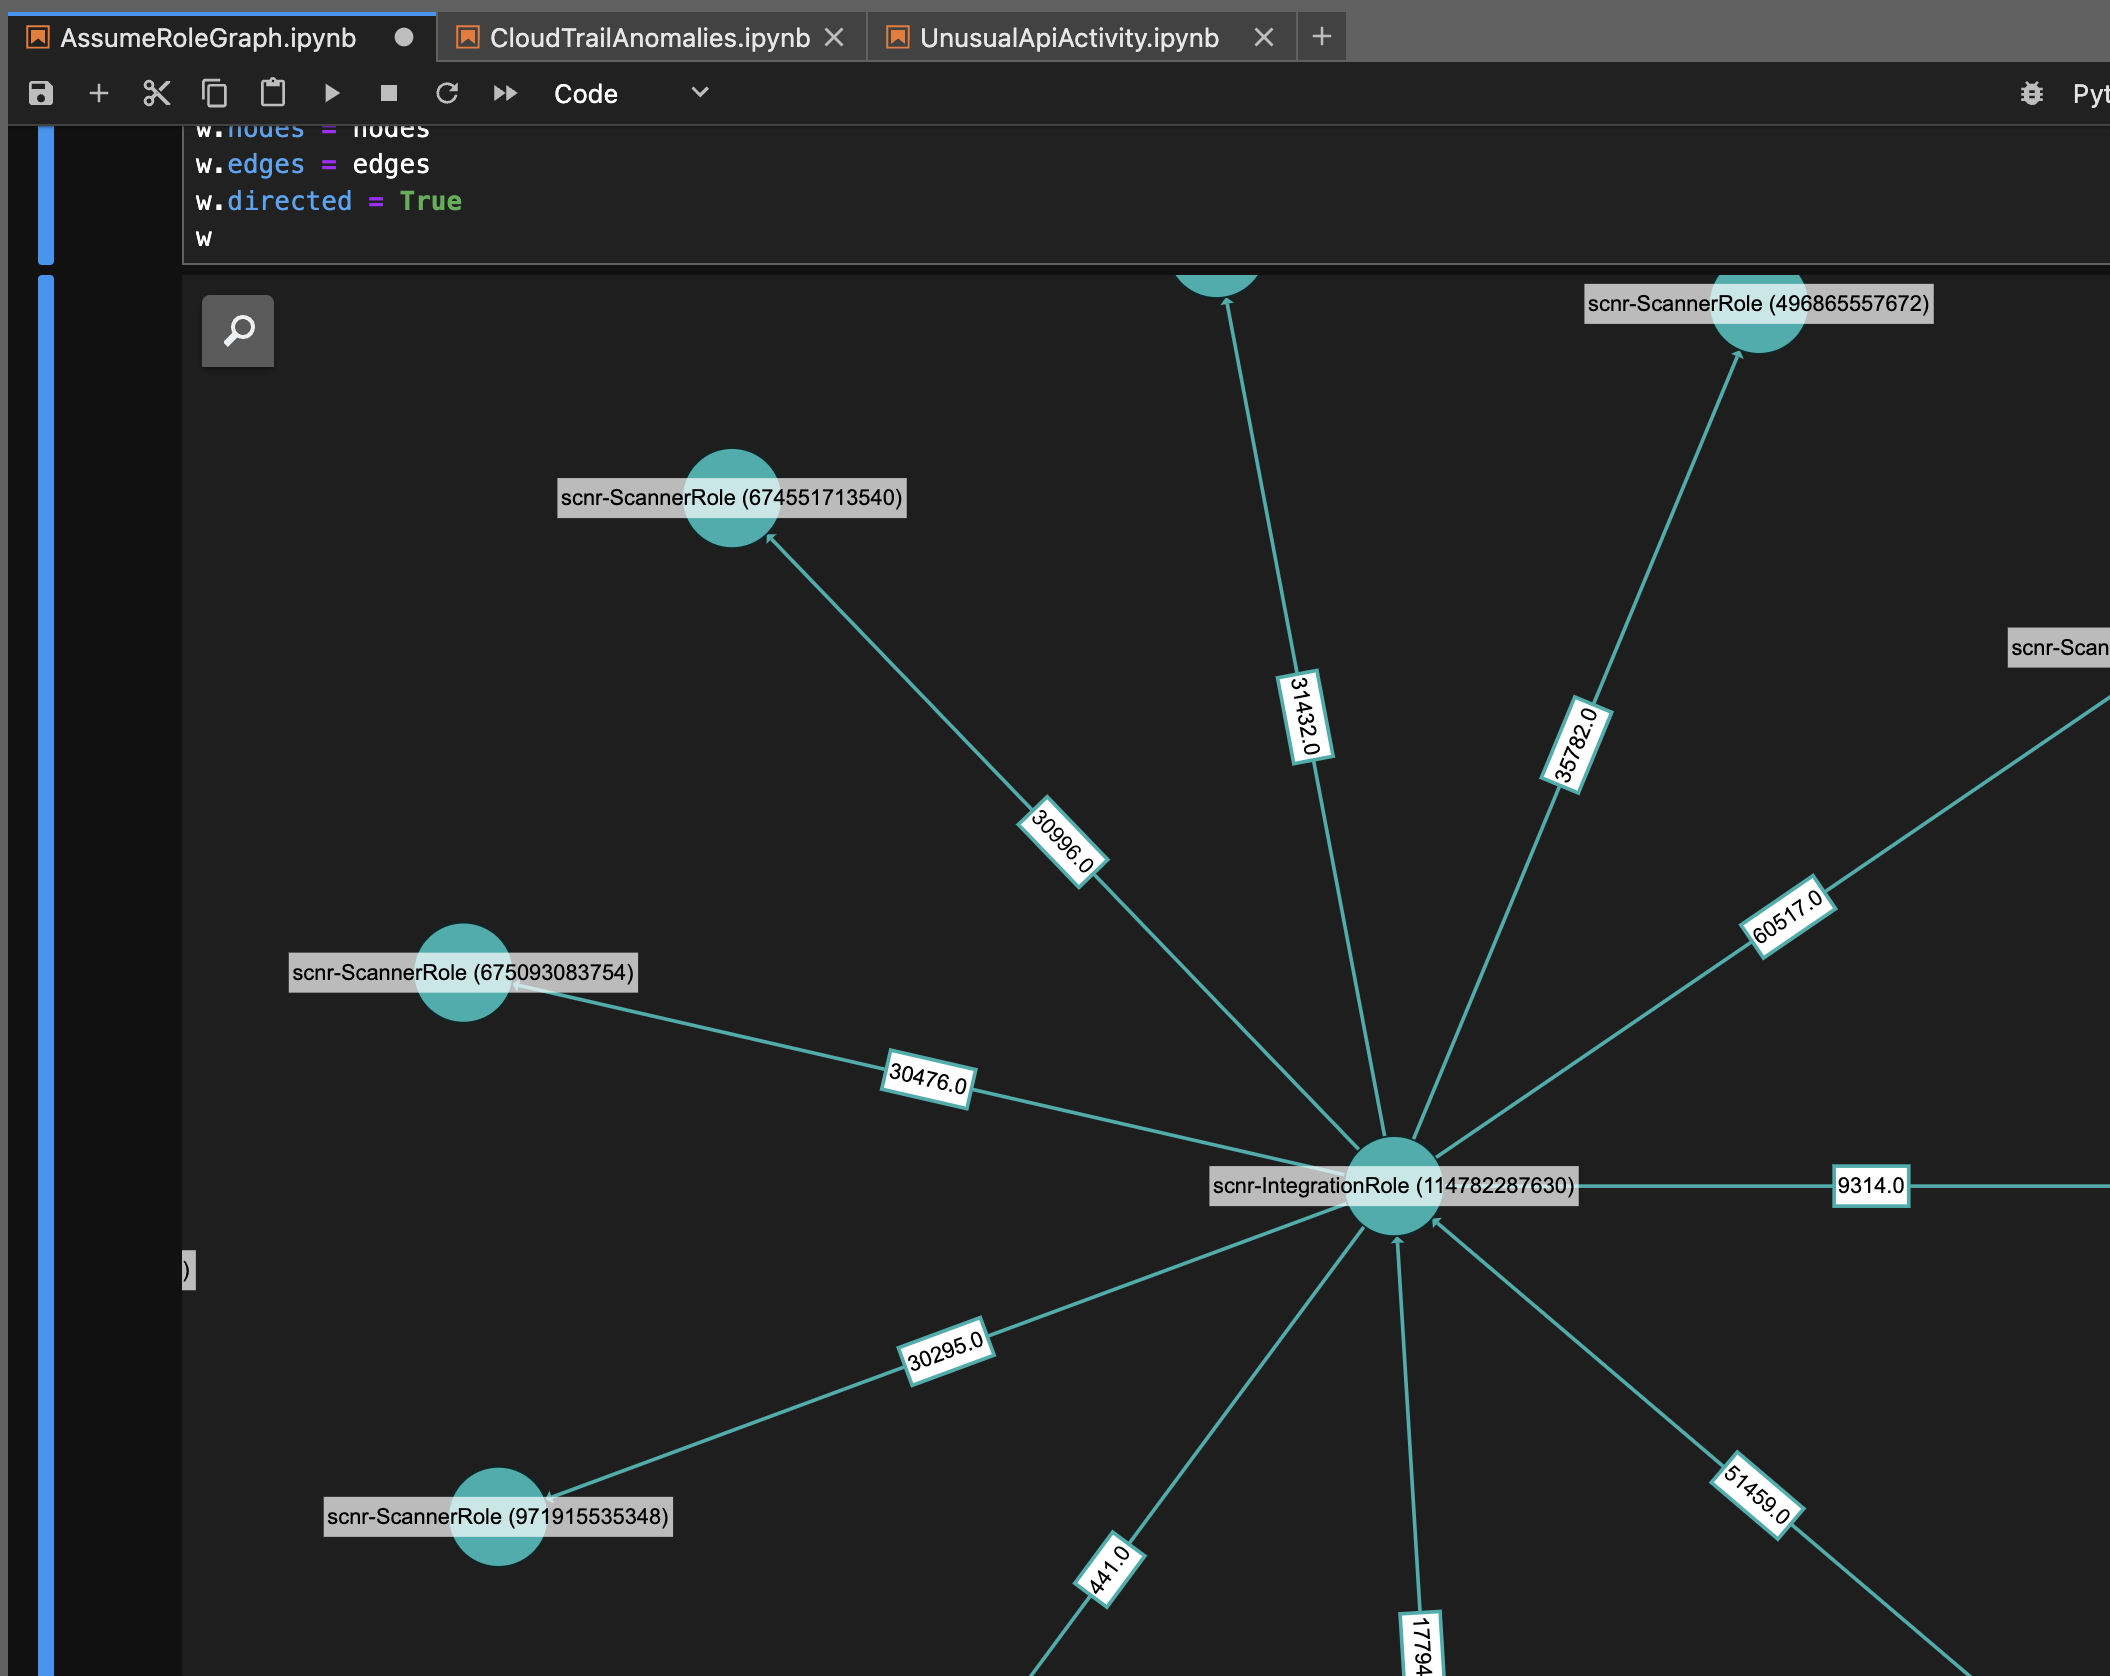Open a new launcher tab with the plus
The height and width of the screenshot is (1676, 2110).
(x=1321, y=38)
